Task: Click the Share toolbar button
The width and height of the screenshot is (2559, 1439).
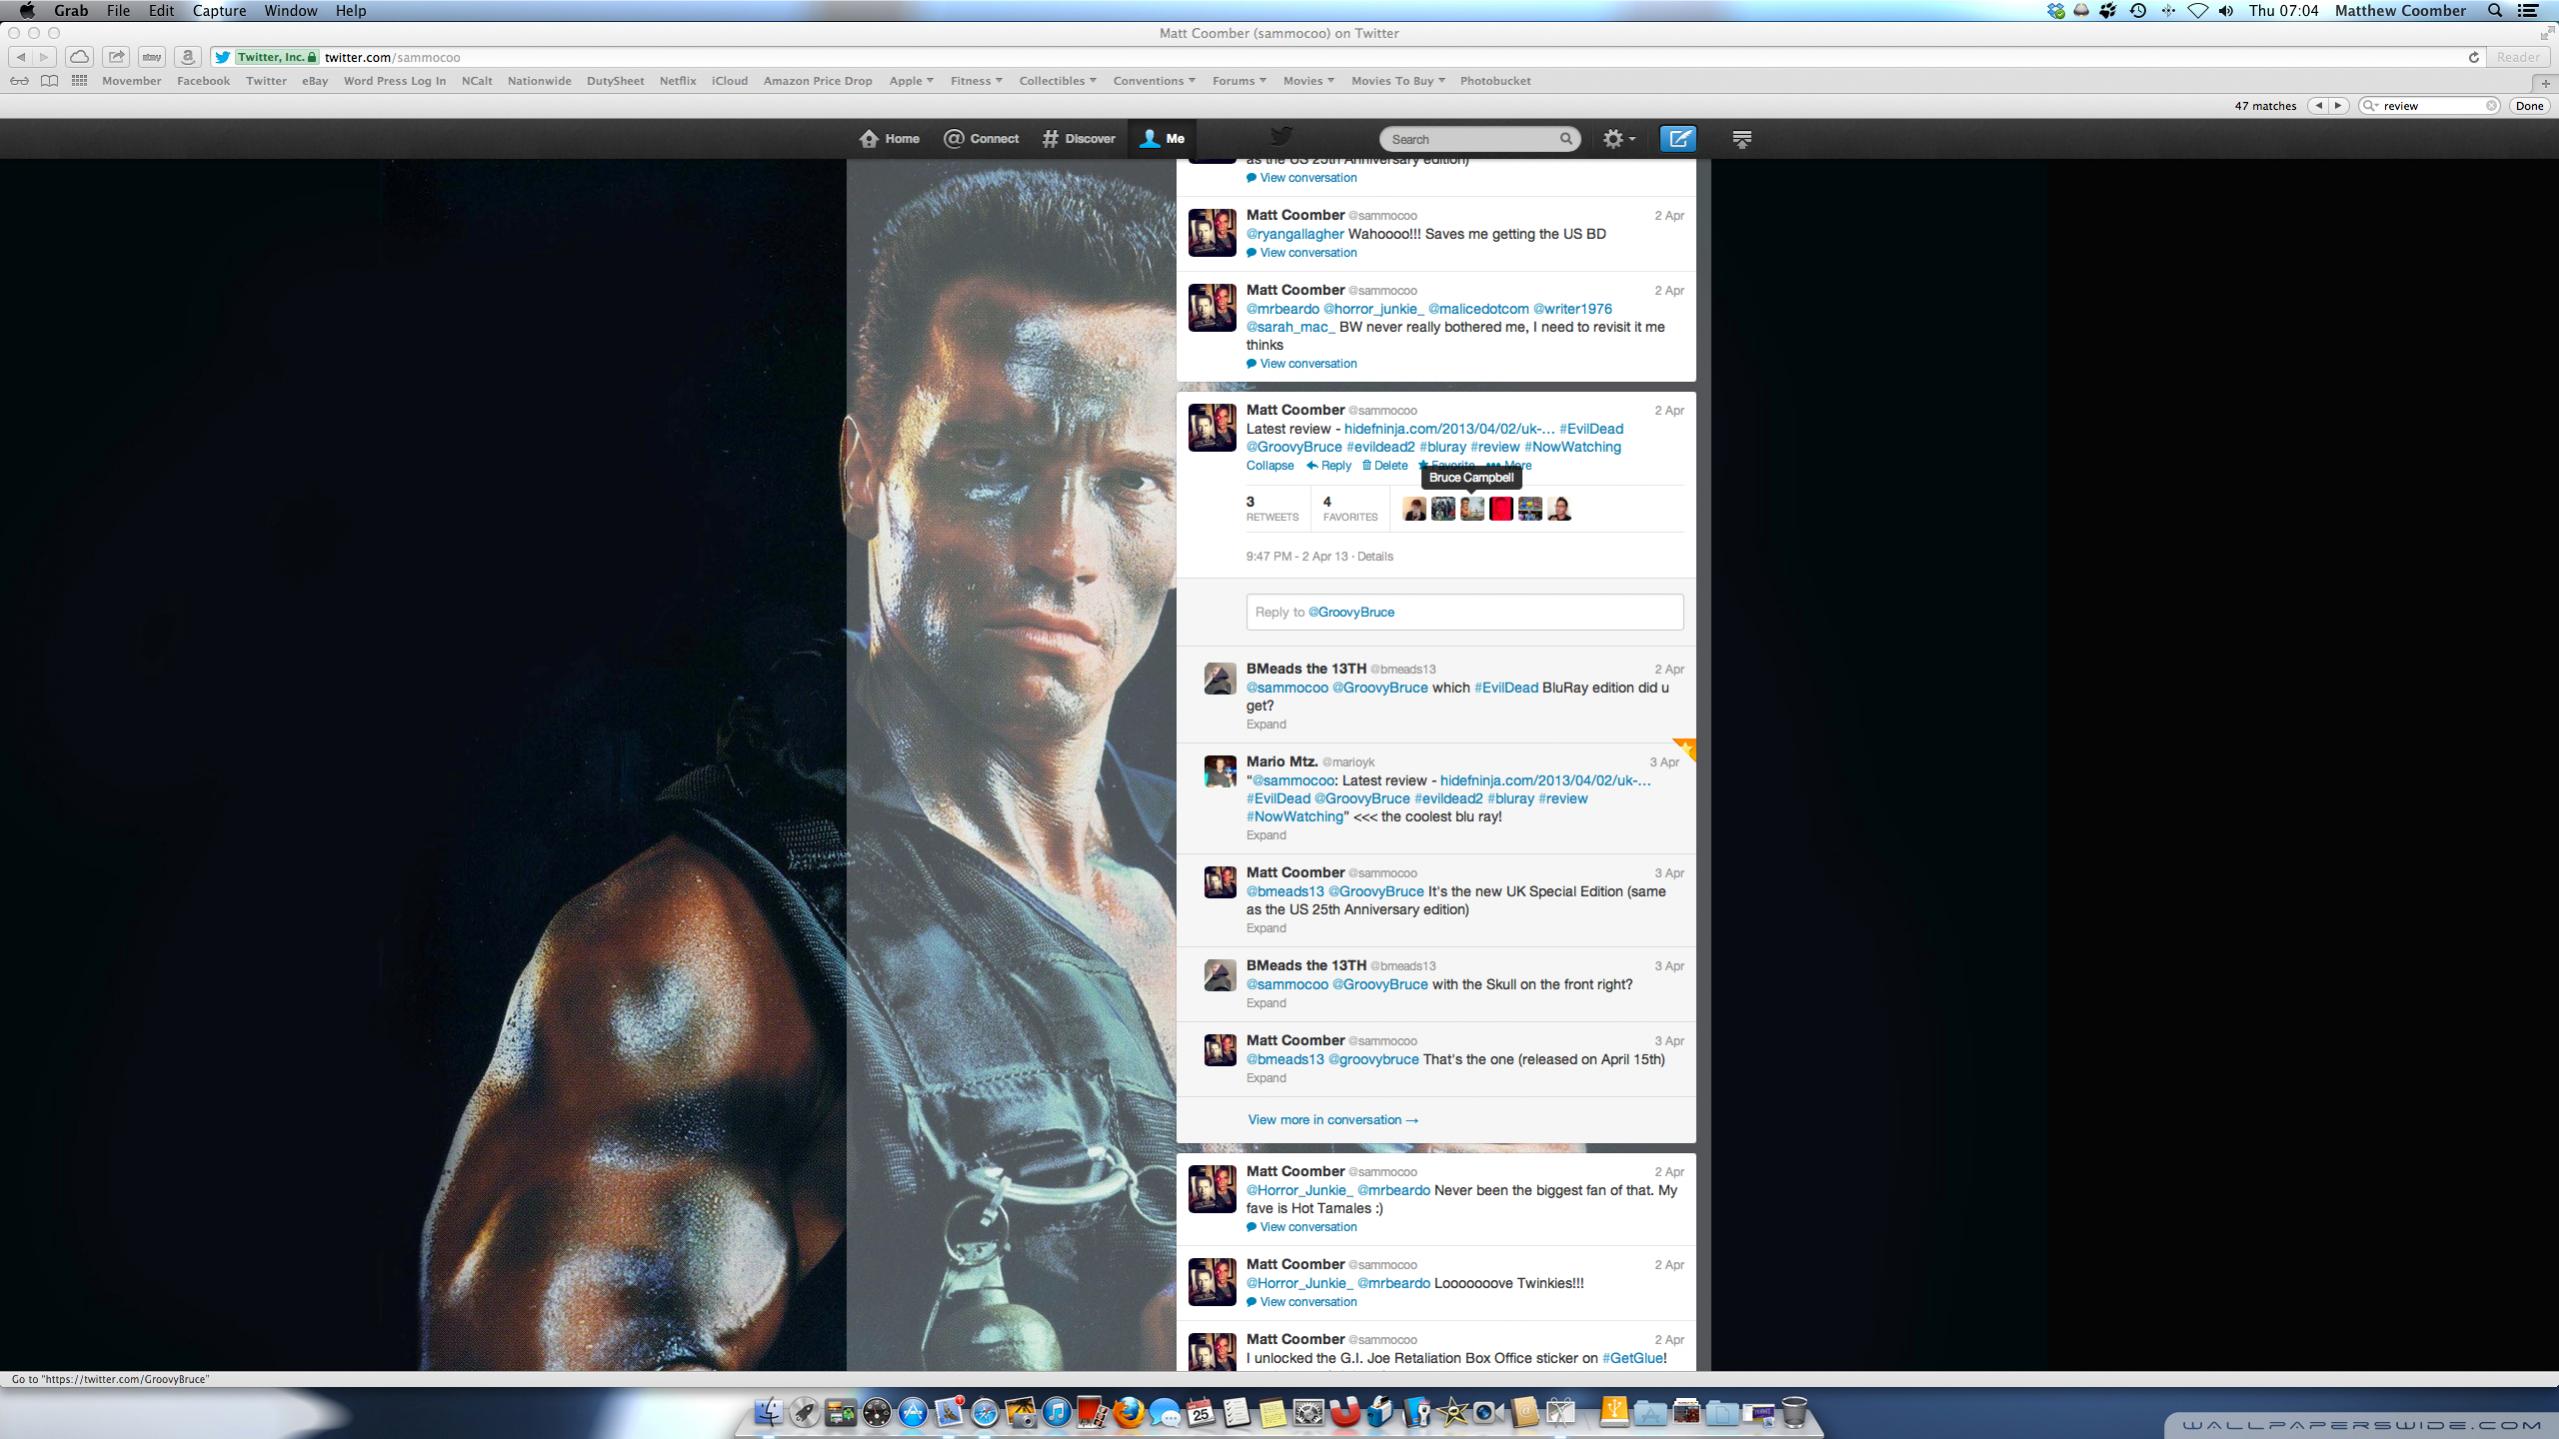Action: (x=116, y=57)
